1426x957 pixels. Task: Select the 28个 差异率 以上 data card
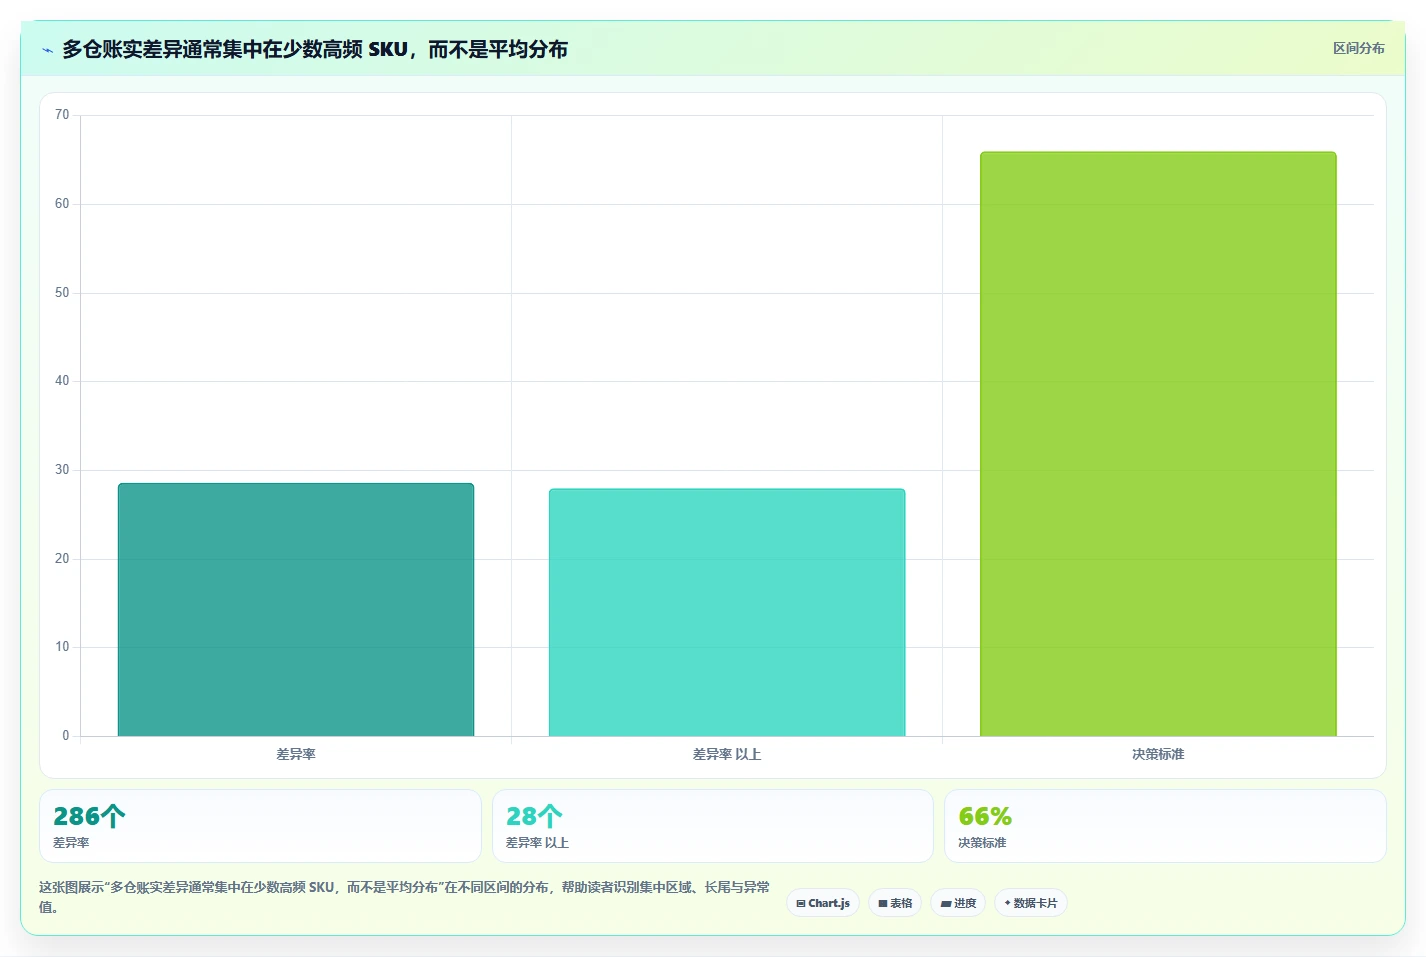(712, 826)
